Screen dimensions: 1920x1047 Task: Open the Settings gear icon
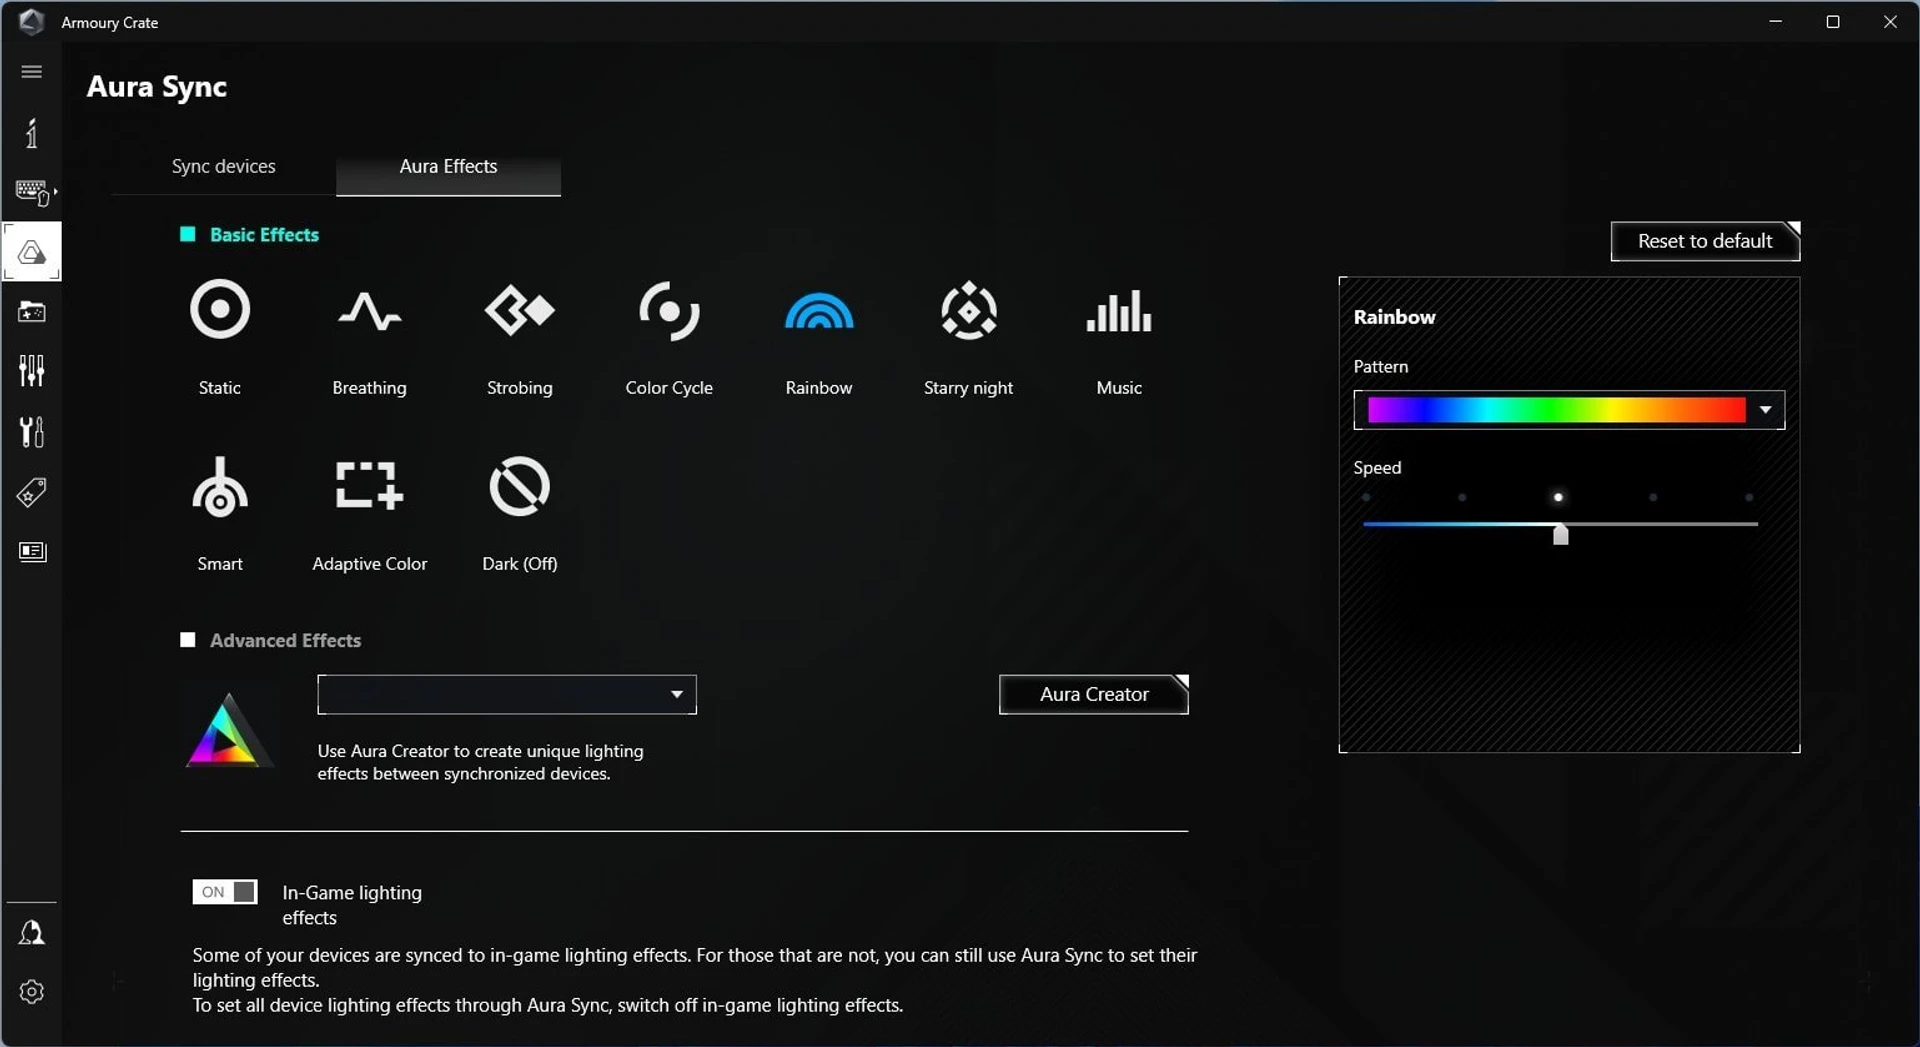tap(32, 992)
